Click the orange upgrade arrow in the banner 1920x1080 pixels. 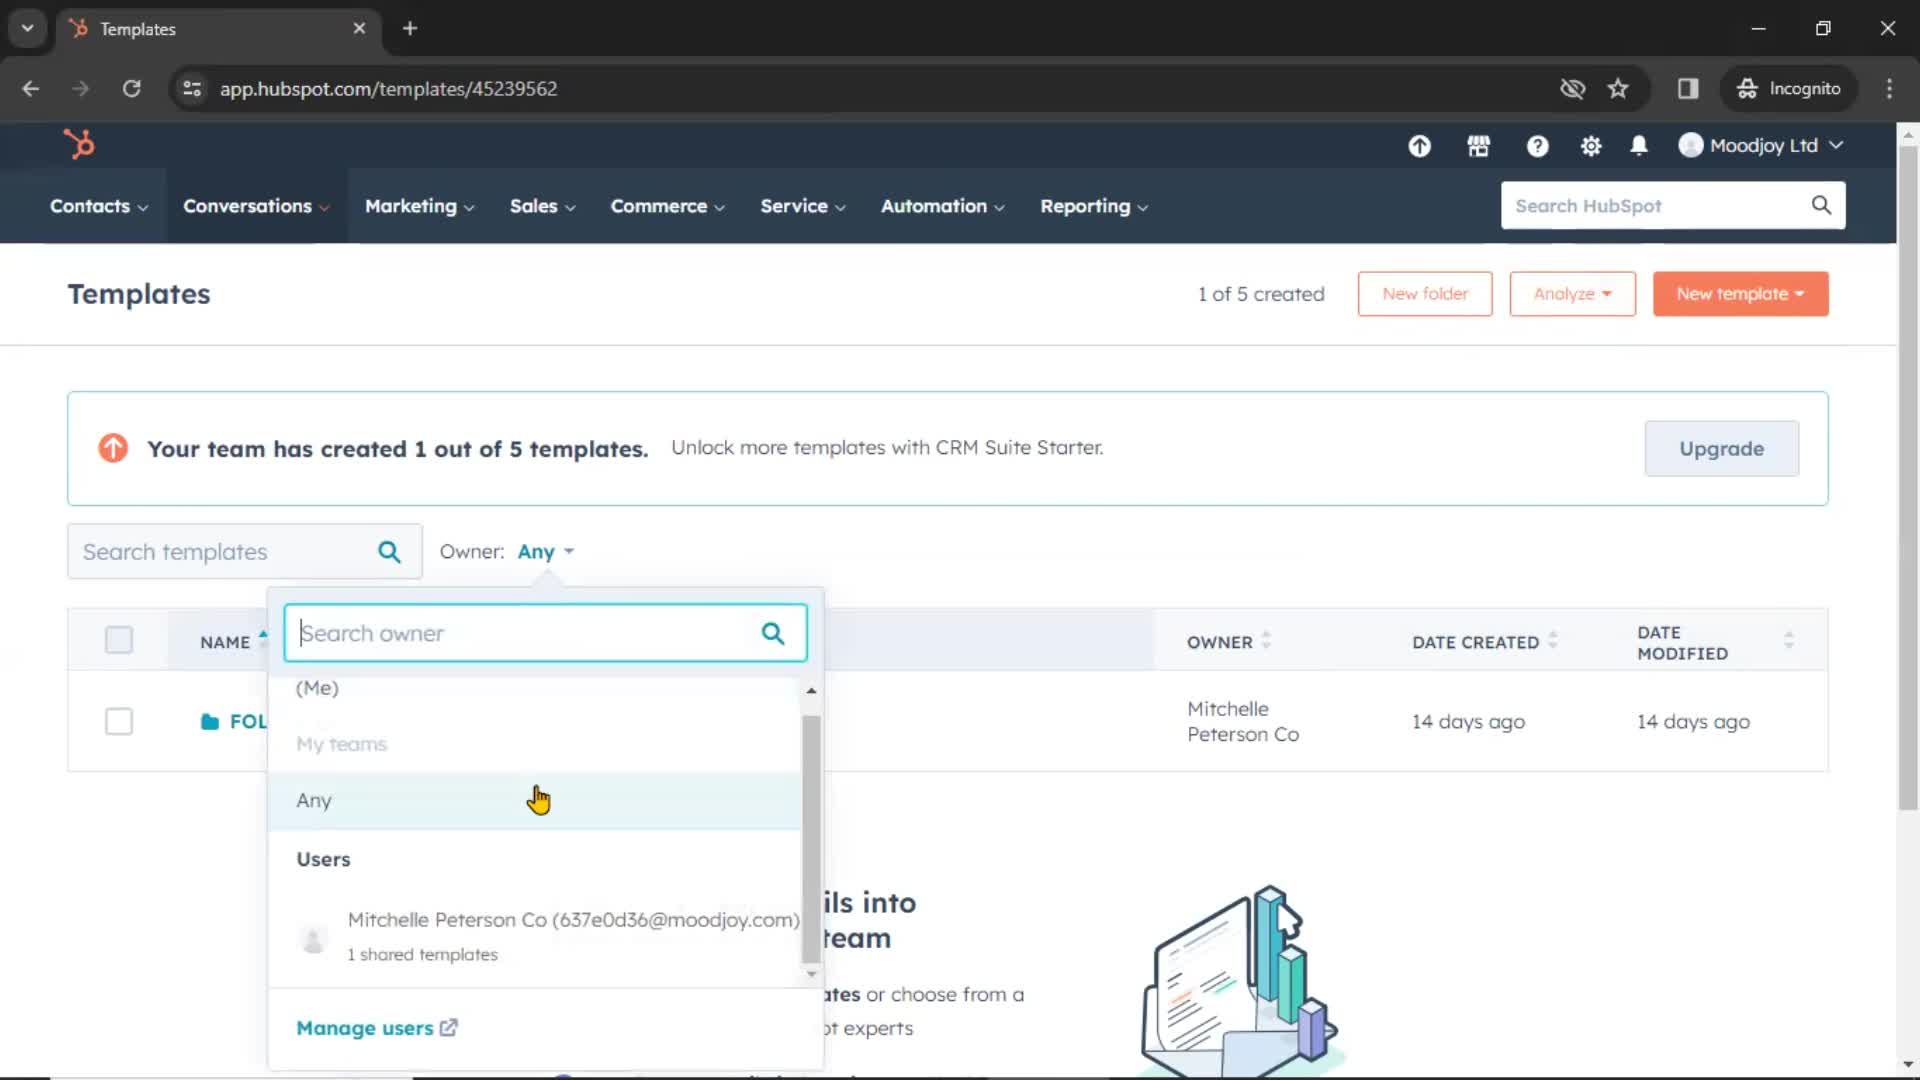[x=113, y=448]
